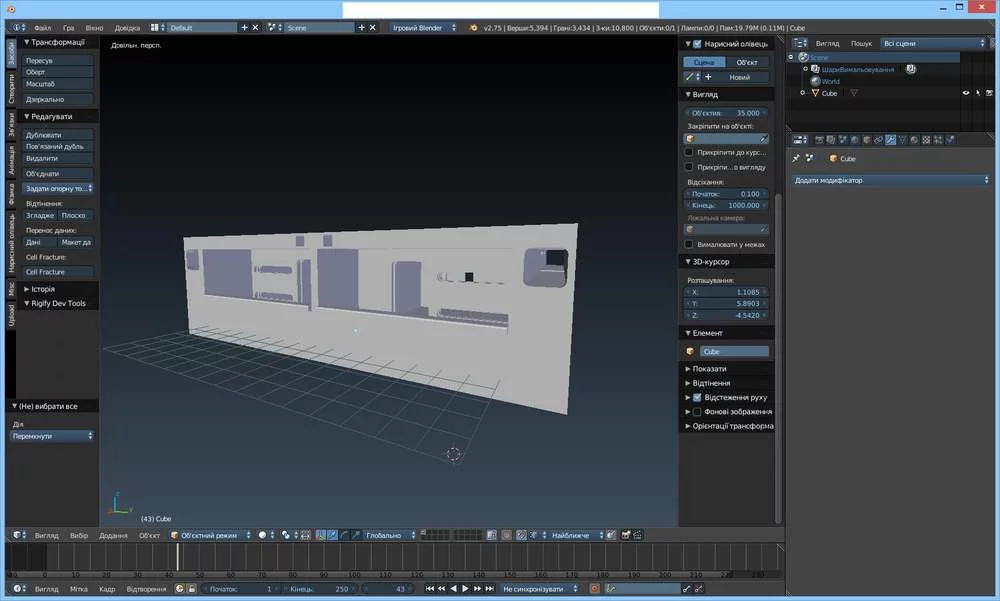Open the Файл menu
Screen dimensions: 1000x601
[42, 28]
